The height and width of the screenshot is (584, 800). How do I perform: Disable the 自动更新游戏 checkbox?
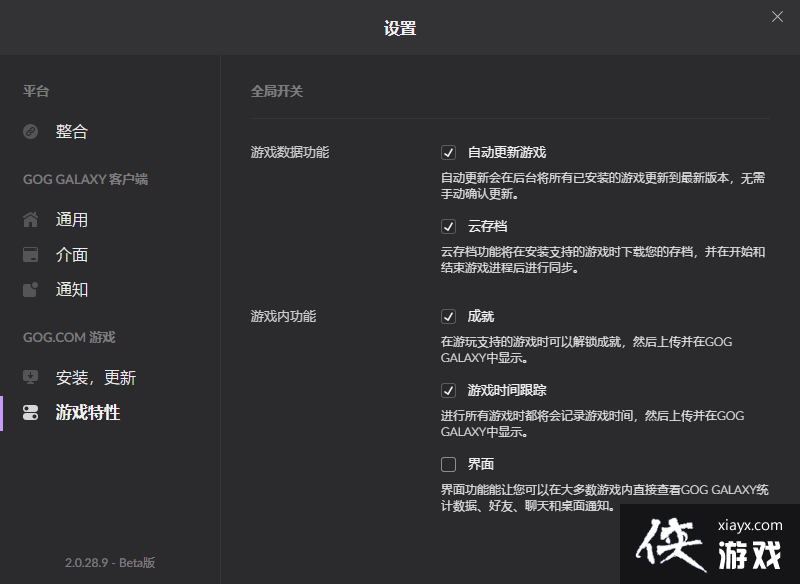[448, 153]
